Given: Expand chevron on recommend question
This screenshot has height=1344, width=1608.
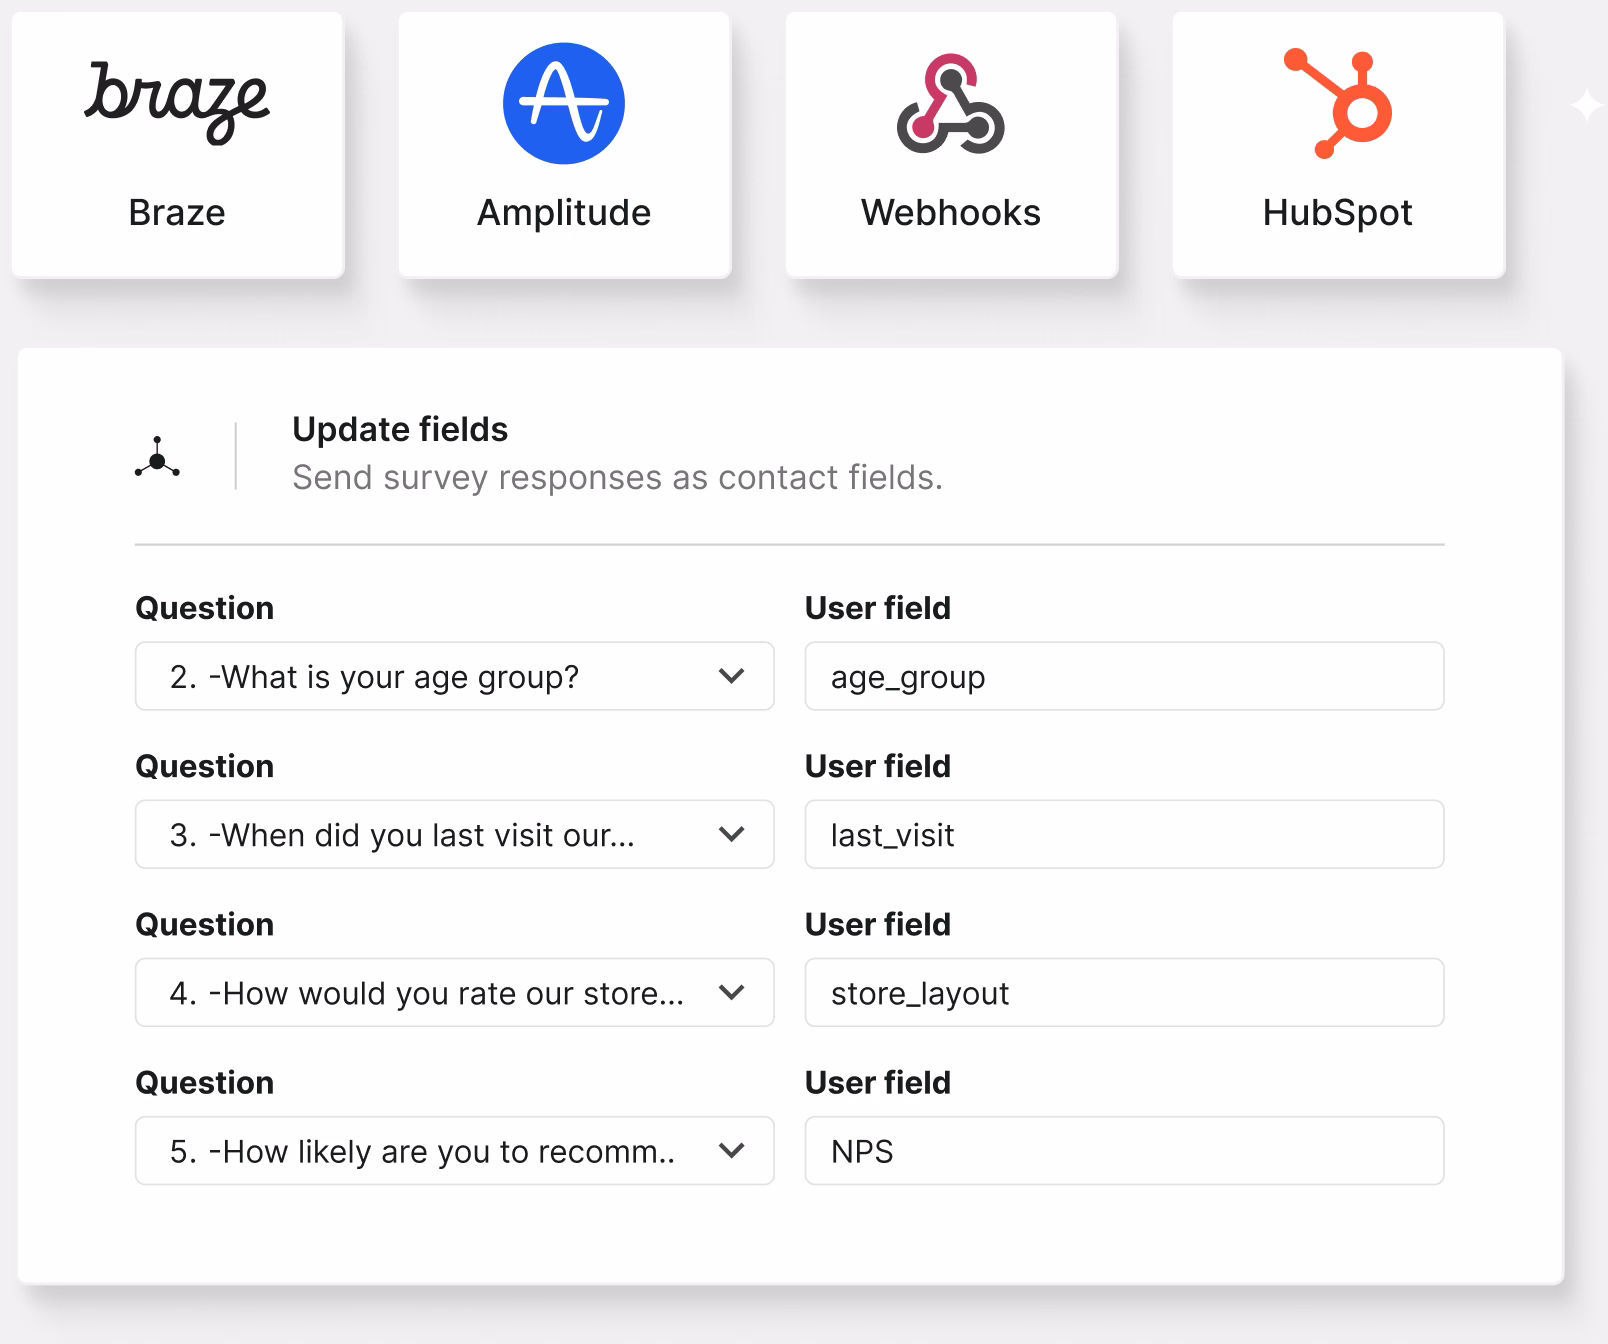Looking at the screenshot, I should point(732,1151).
